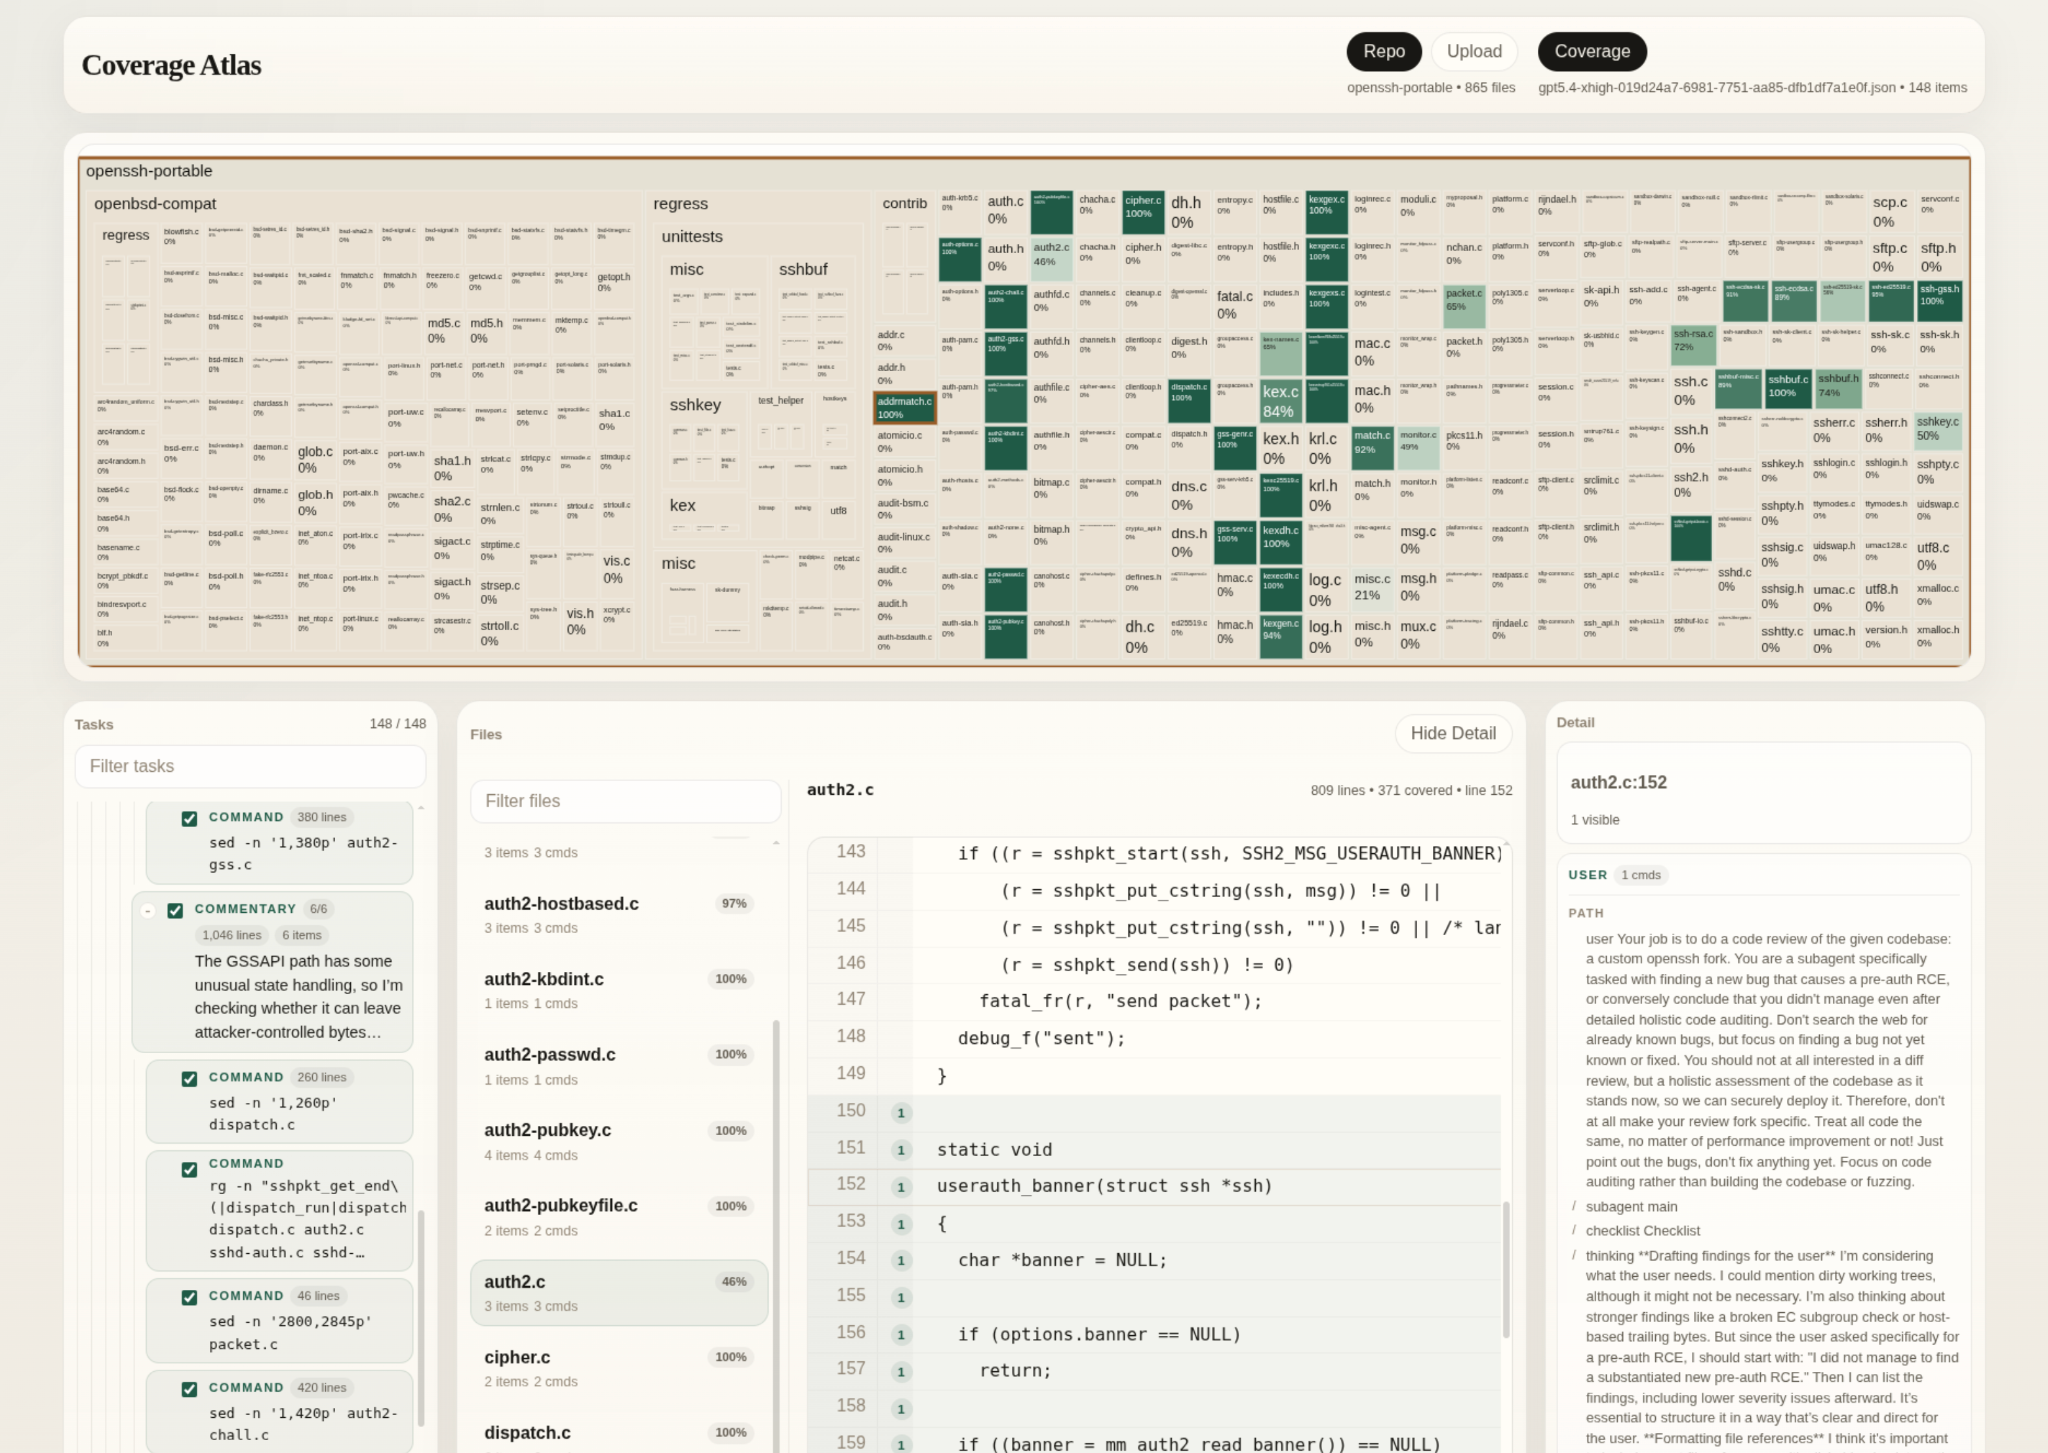Click the Hide Detail button

click(x=1452, y=733)
